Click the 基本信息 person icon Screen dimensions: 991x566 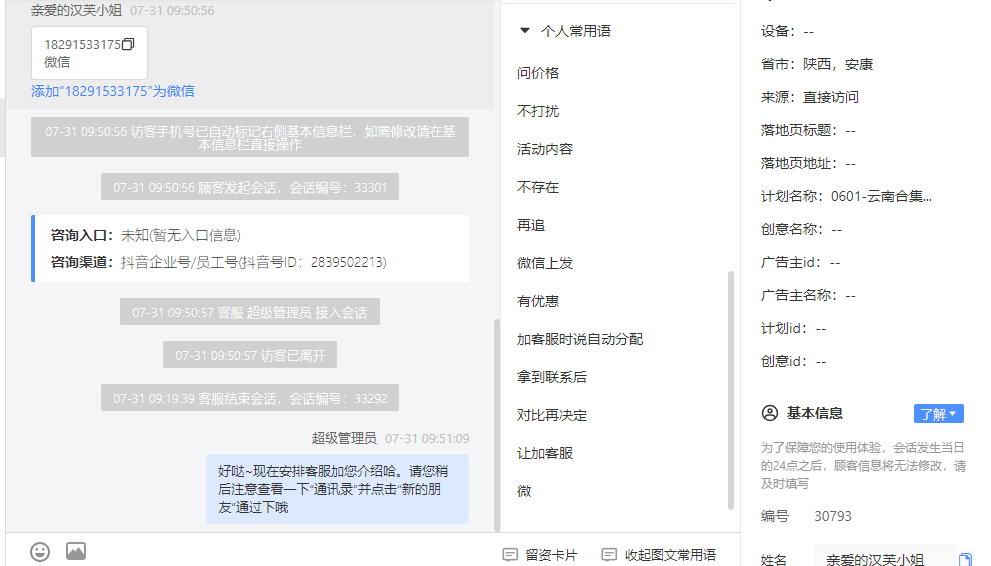tap(770, 413)
